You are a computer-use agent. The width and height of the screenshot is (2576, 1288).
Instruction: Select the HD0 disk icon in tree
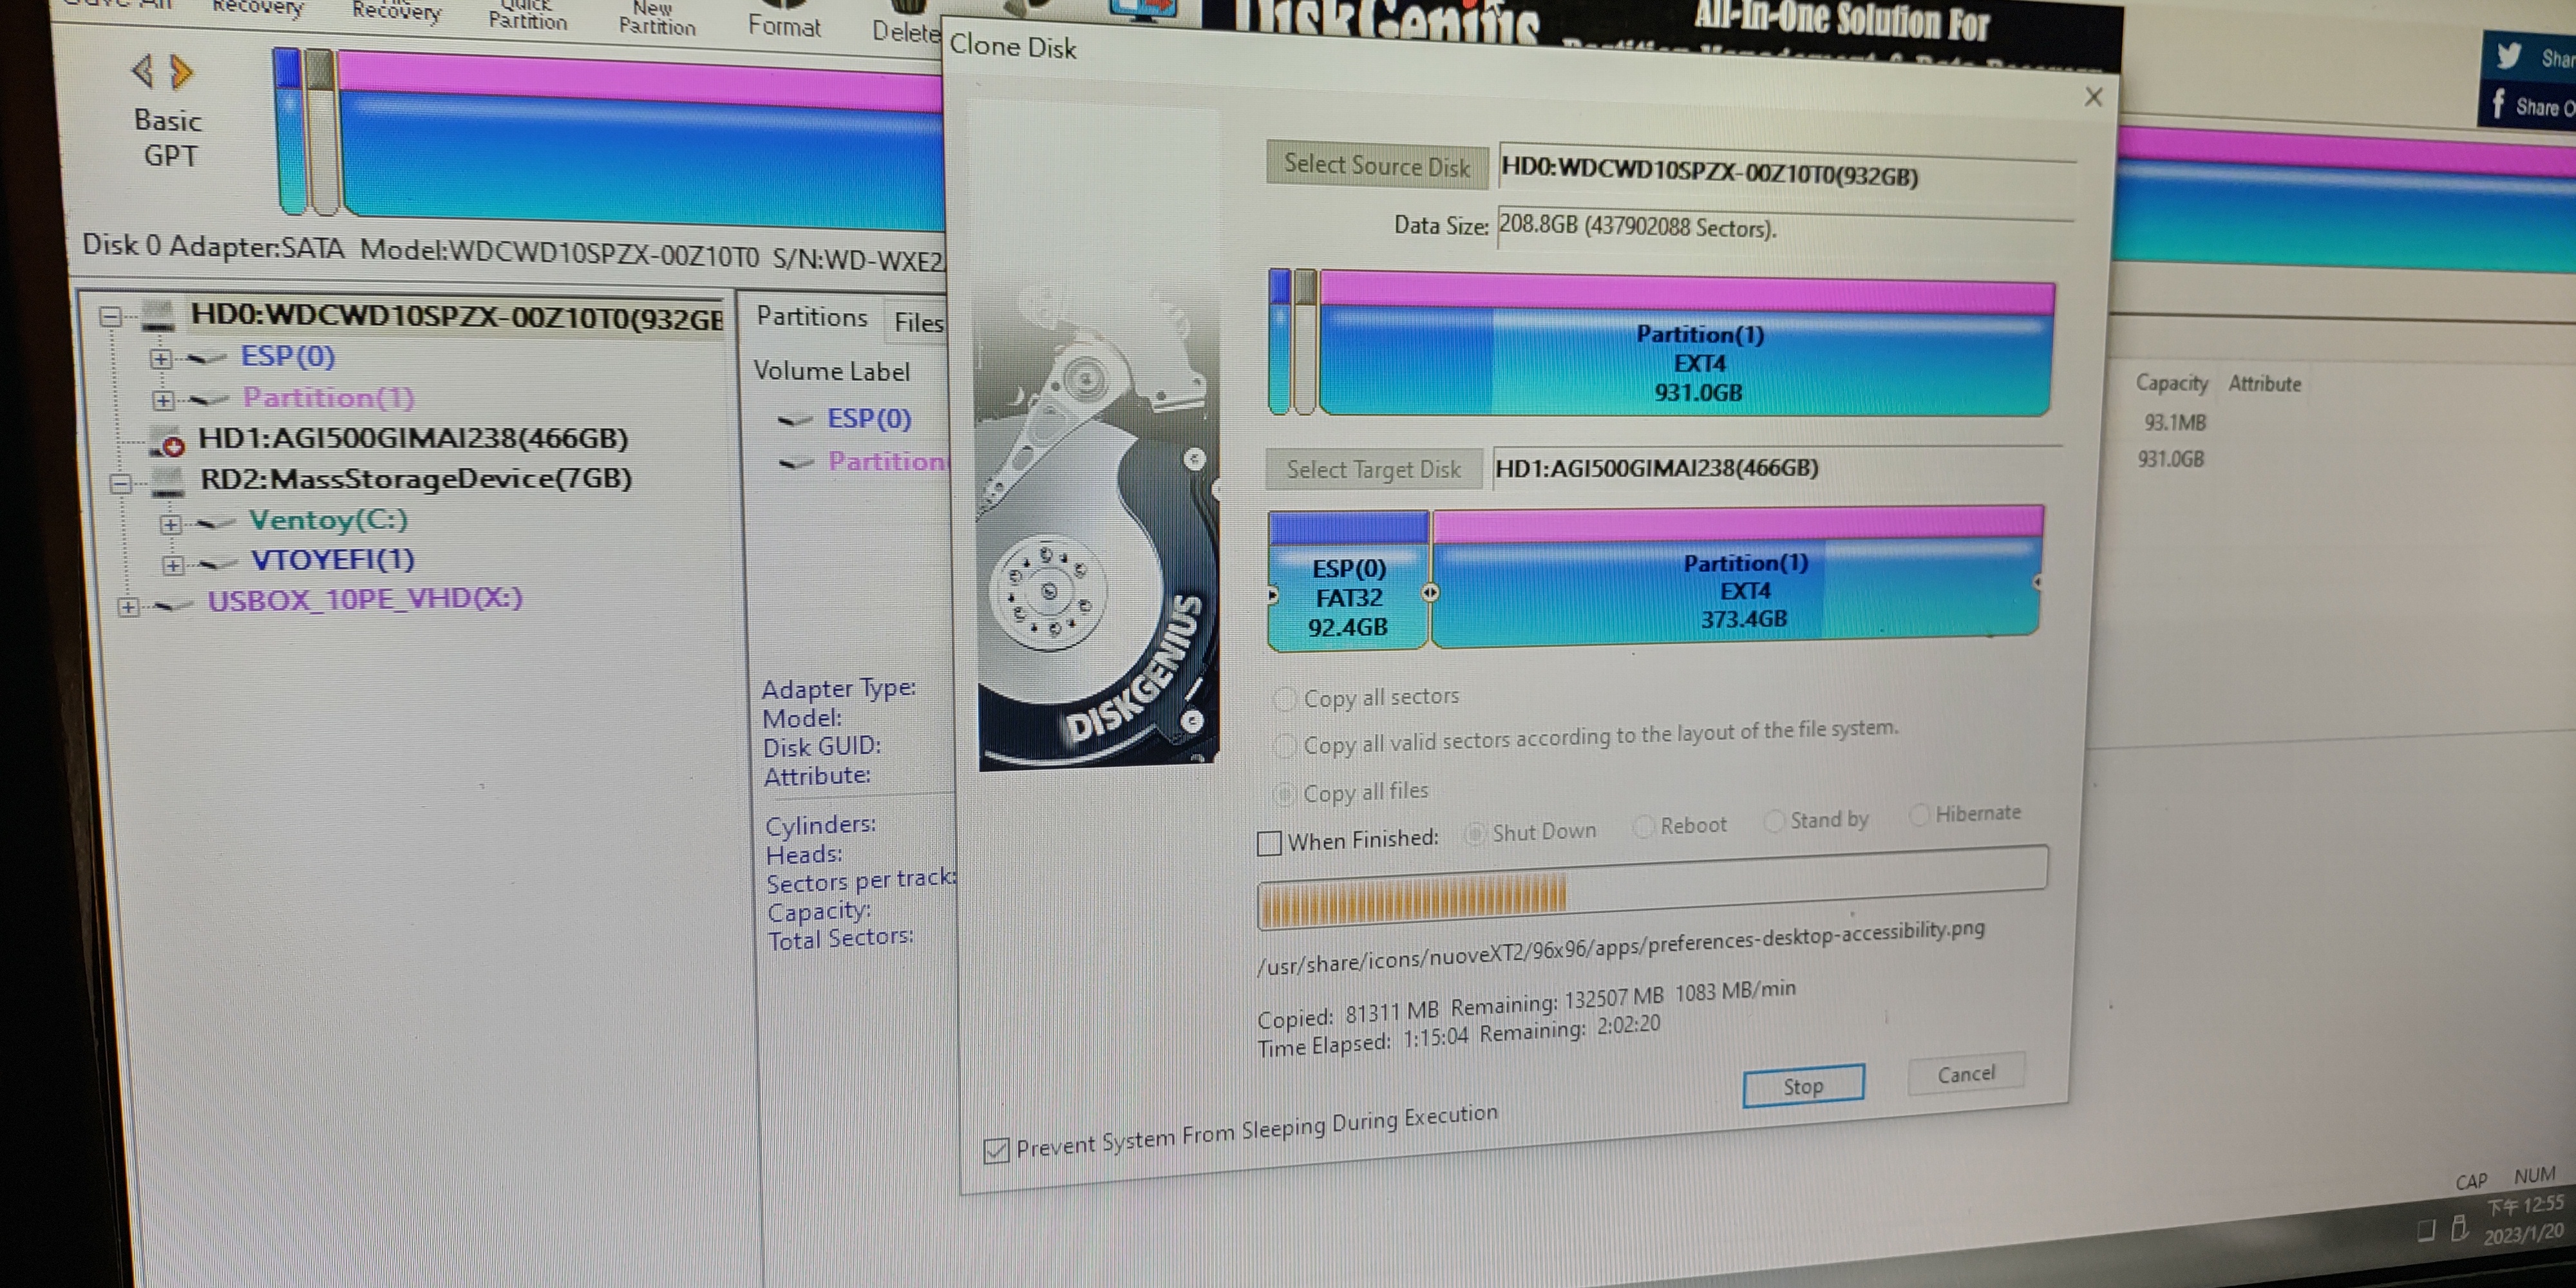click(x=158, y=316)
